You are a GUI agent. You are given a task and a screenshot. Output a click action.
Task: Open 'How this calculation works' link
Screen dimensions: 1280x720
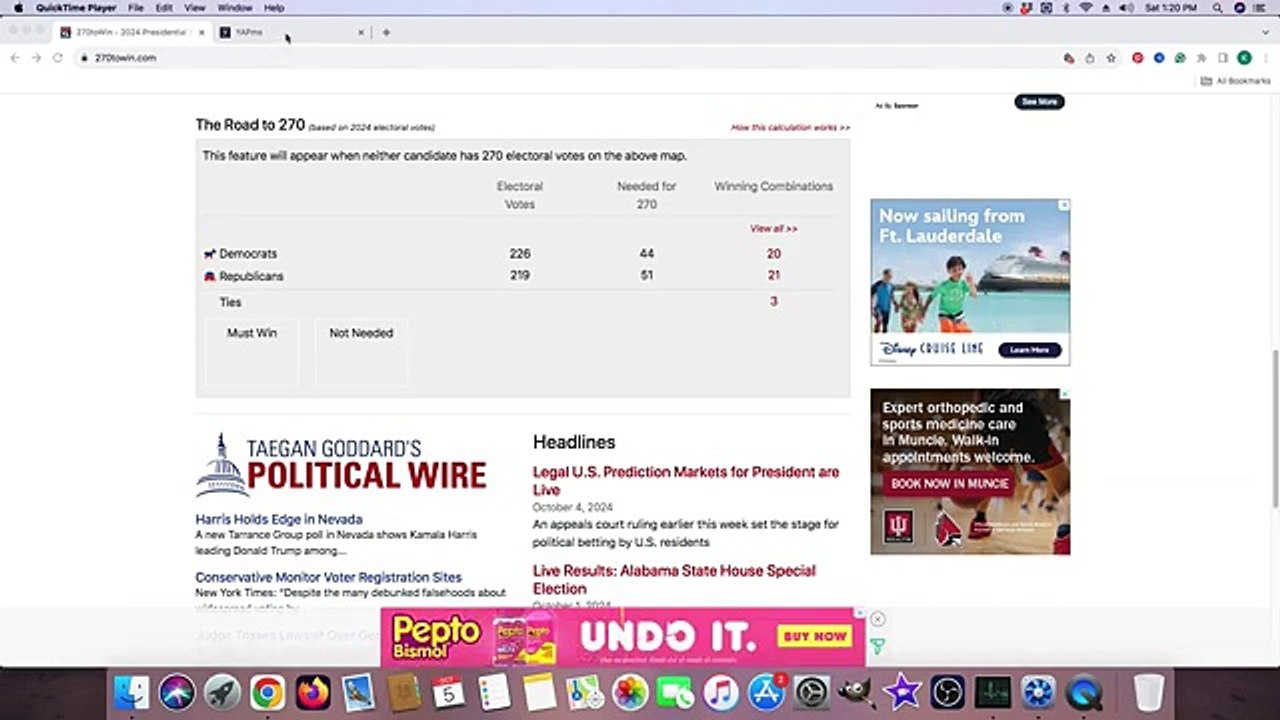790,128
